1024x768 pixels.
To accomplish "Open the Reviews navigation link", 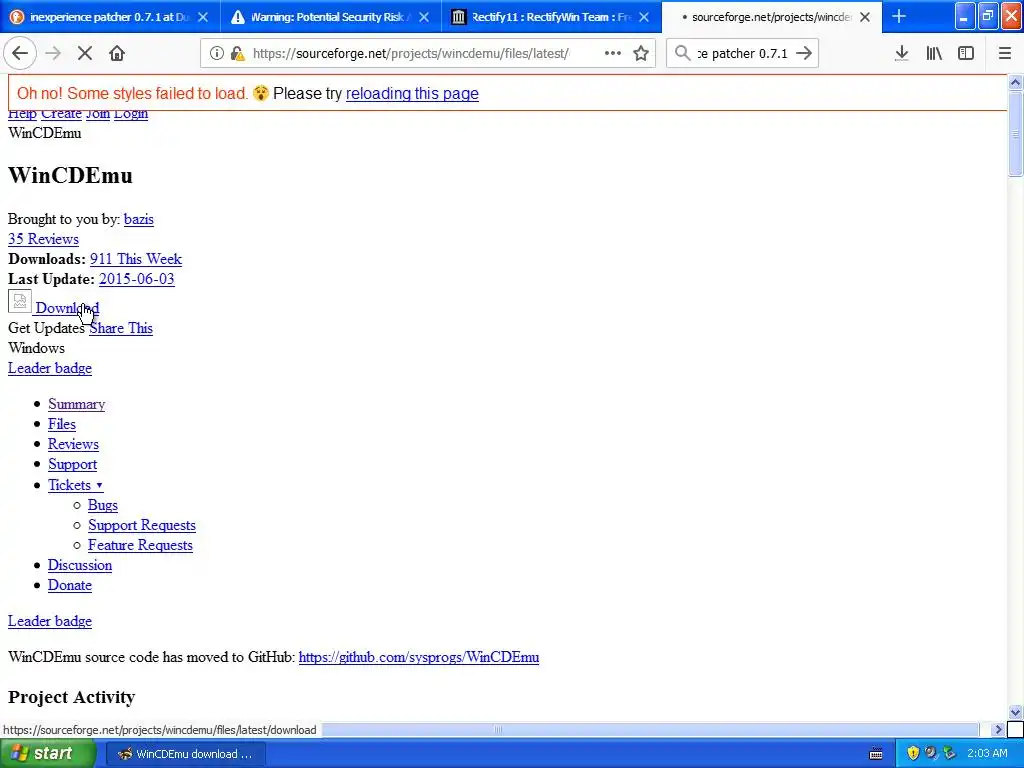I will [x=73, y=445].
